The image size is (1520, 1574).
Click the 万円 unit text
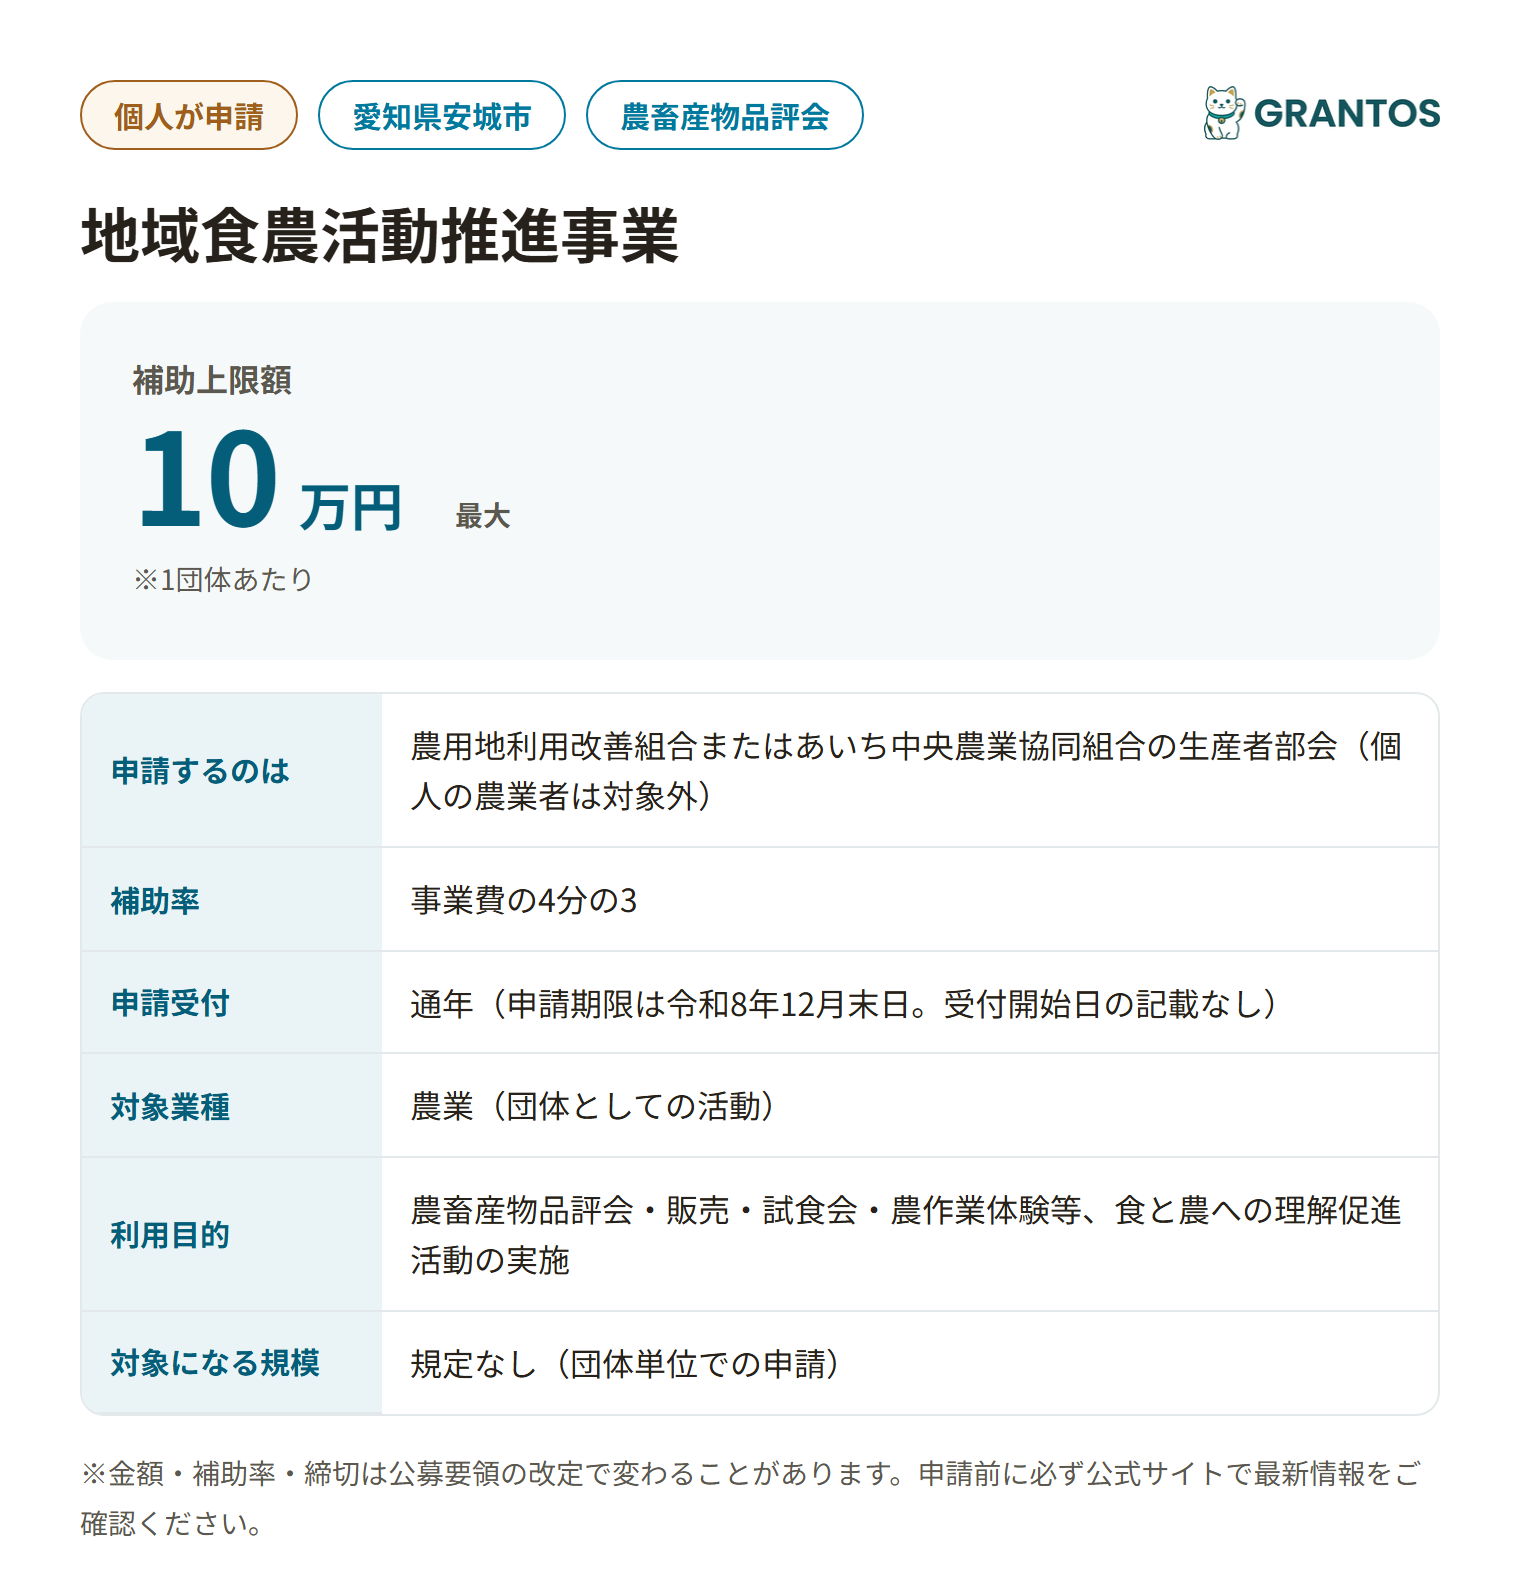coord(351,508)
